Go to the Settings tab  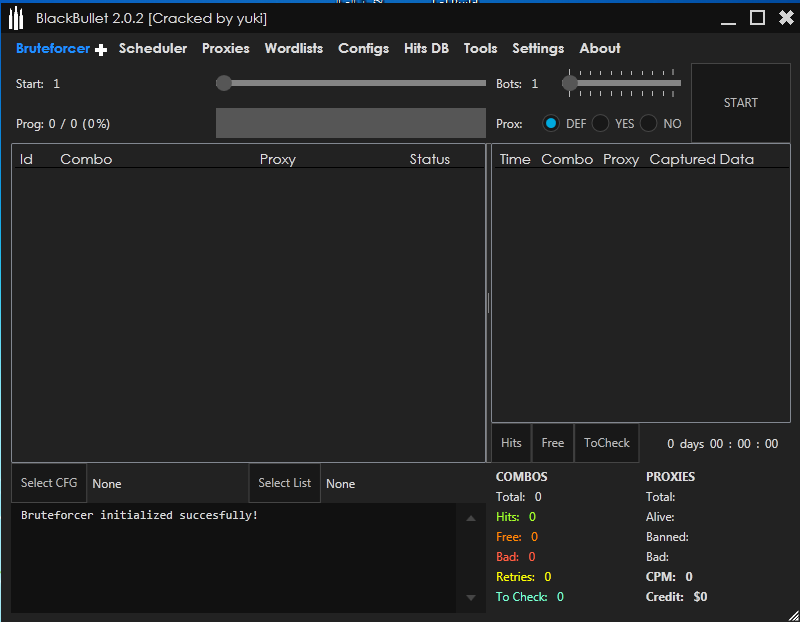[x=538, y=48]
